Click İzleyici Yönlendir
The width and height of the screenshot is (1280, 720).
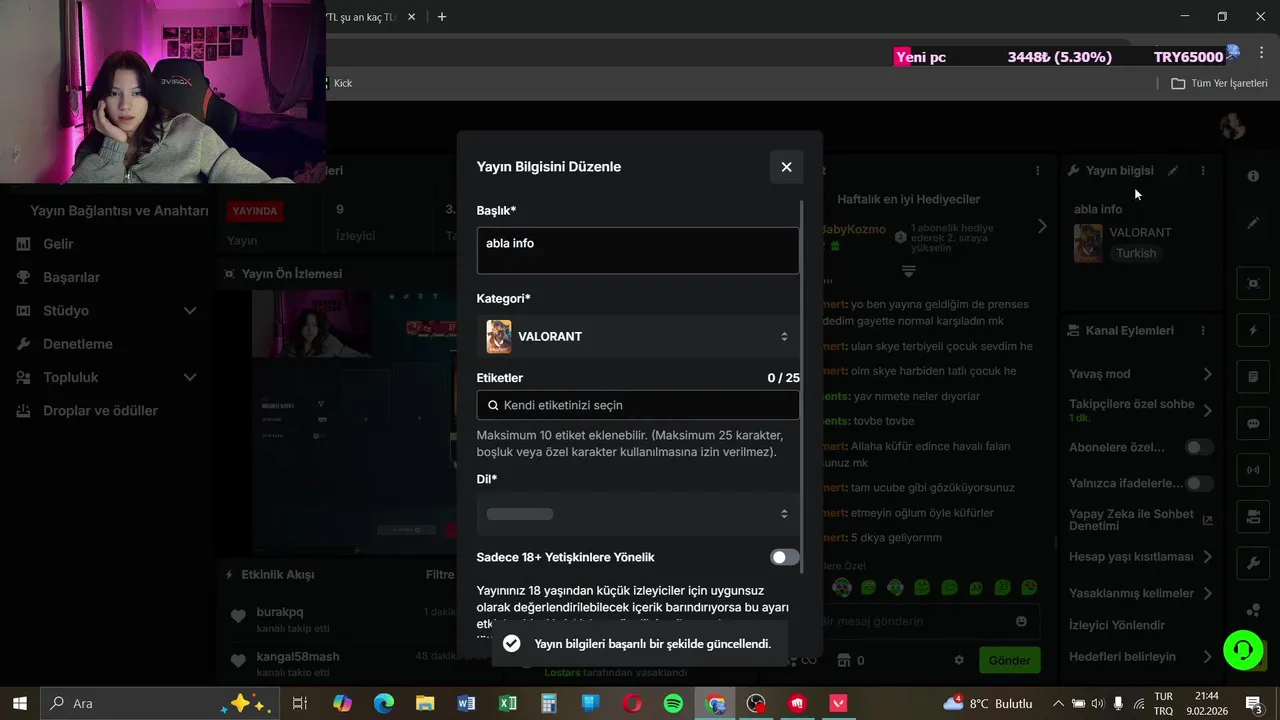coord(1117,625)
